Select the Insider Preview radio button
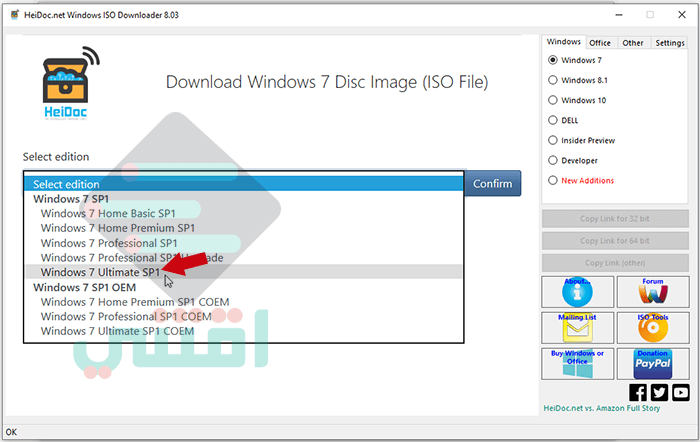 tap(553, 140)
